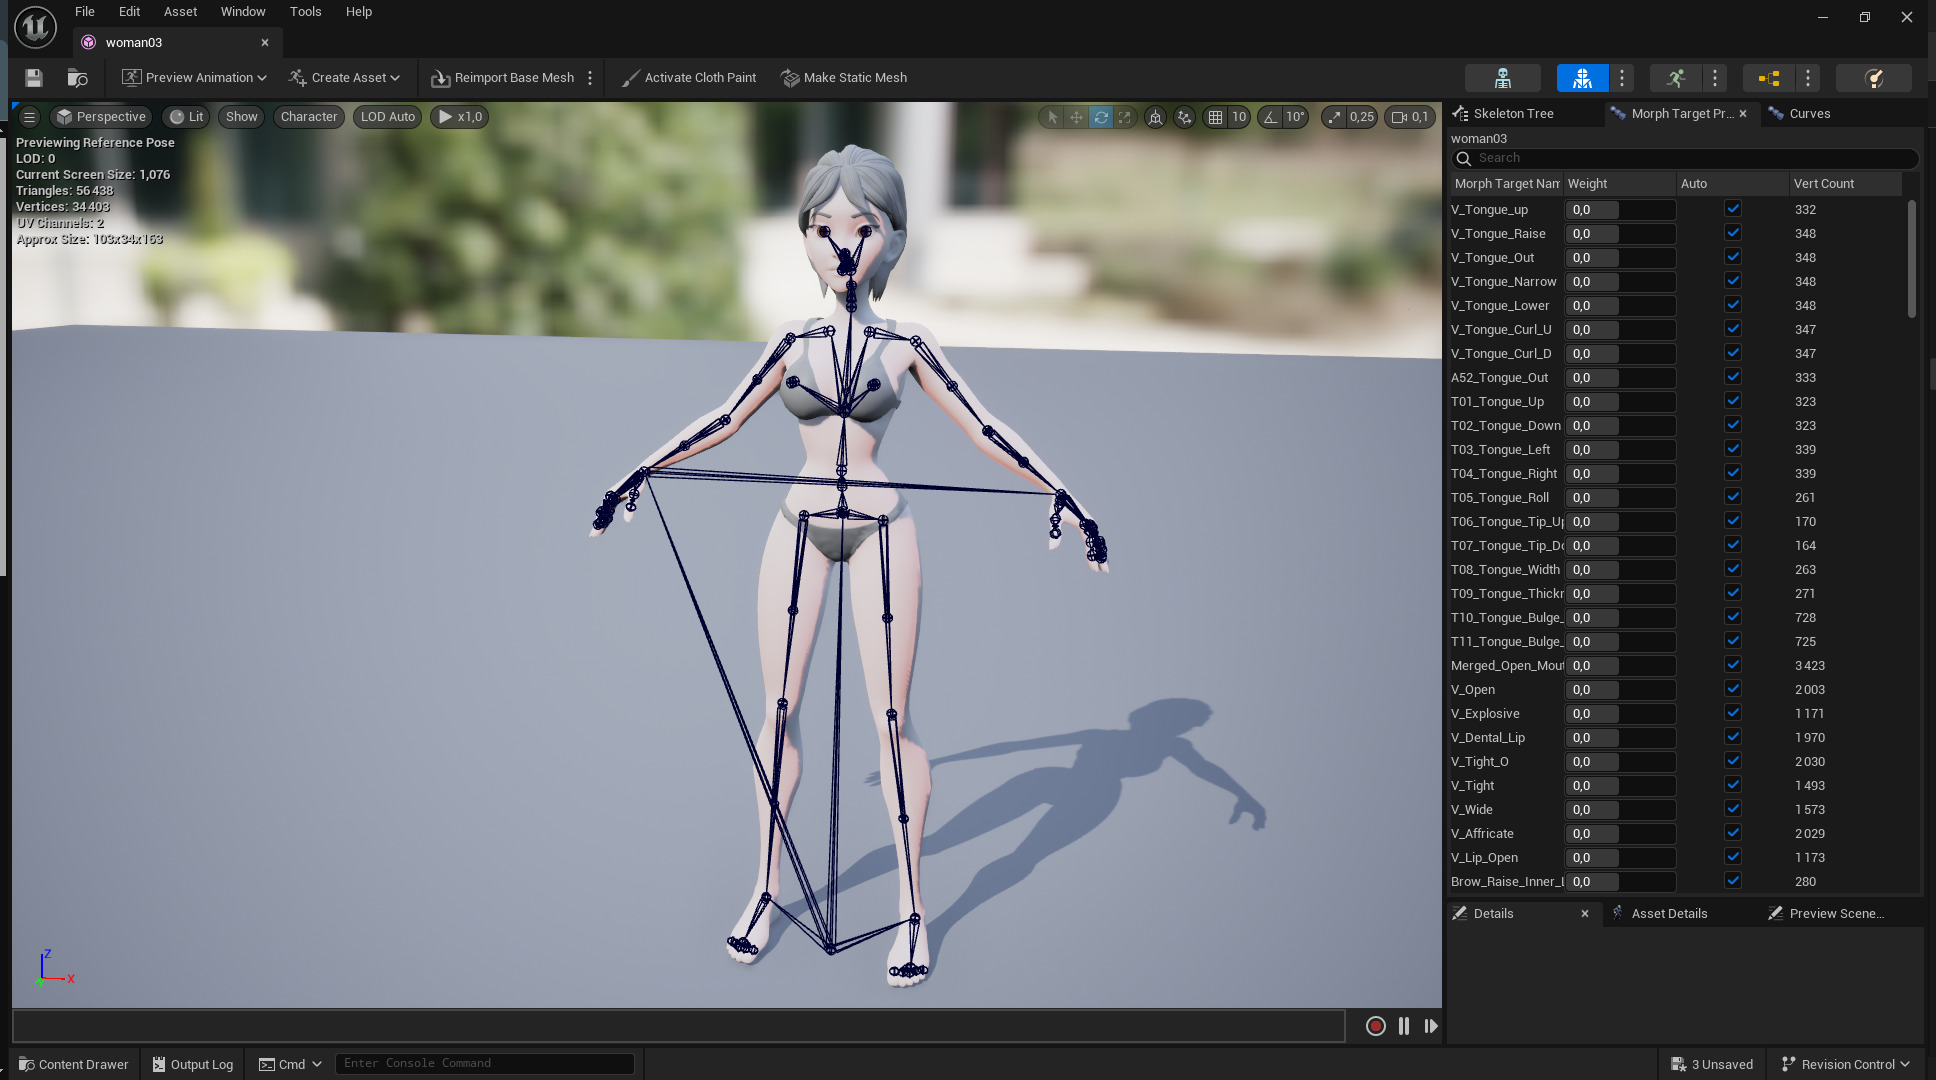Open the Tools menu
1936x1080 pixels.
pos(305,12)
